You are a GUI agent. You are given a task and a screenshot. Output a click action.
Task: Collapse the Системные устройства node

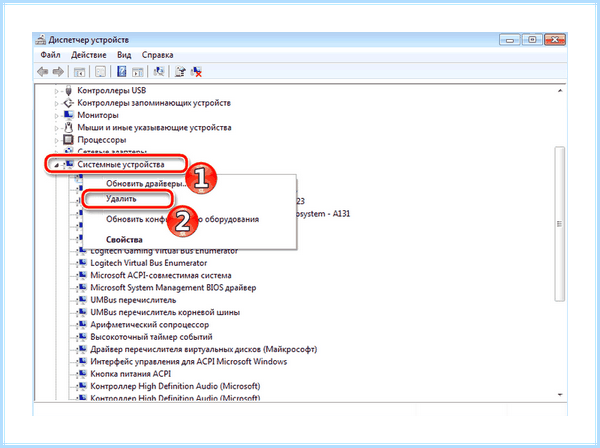(x=56, y=165)
